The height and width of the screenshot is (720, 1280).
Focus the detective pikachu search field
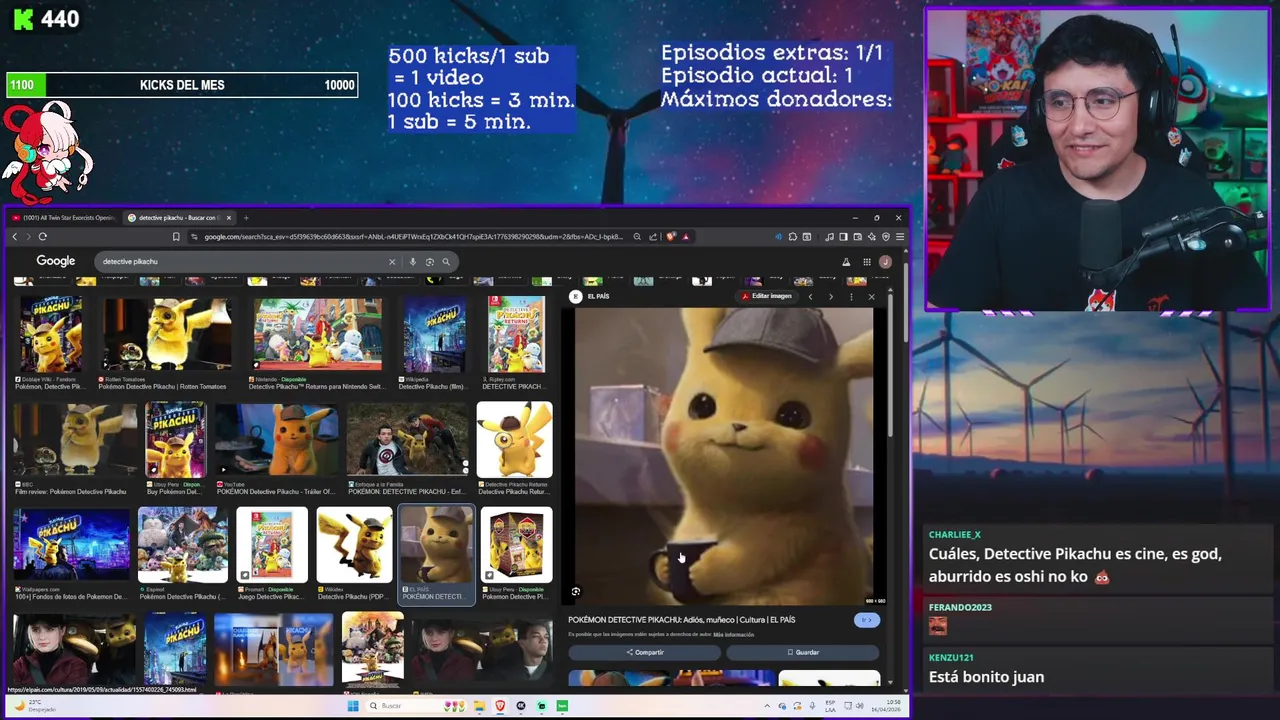[x=240, y=262]
